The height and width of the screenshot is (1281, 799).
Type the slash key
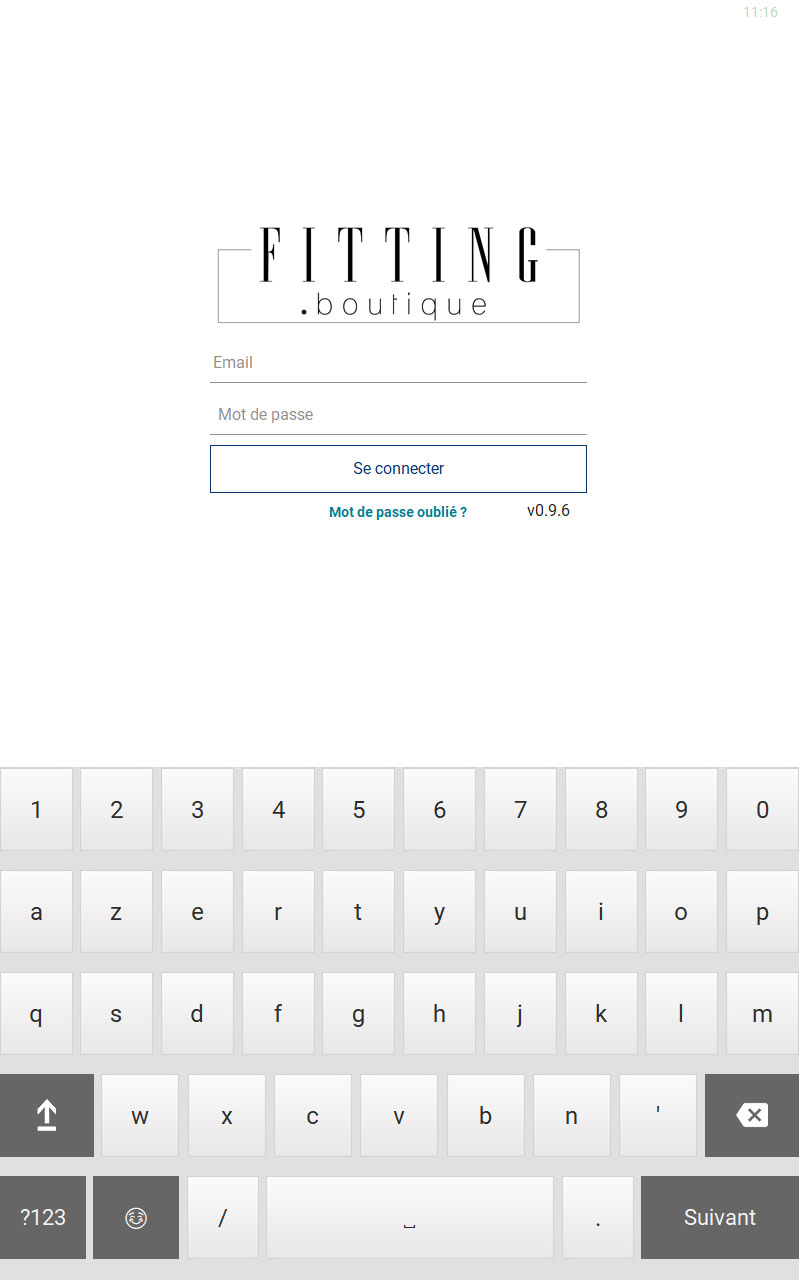(223, 1217)
